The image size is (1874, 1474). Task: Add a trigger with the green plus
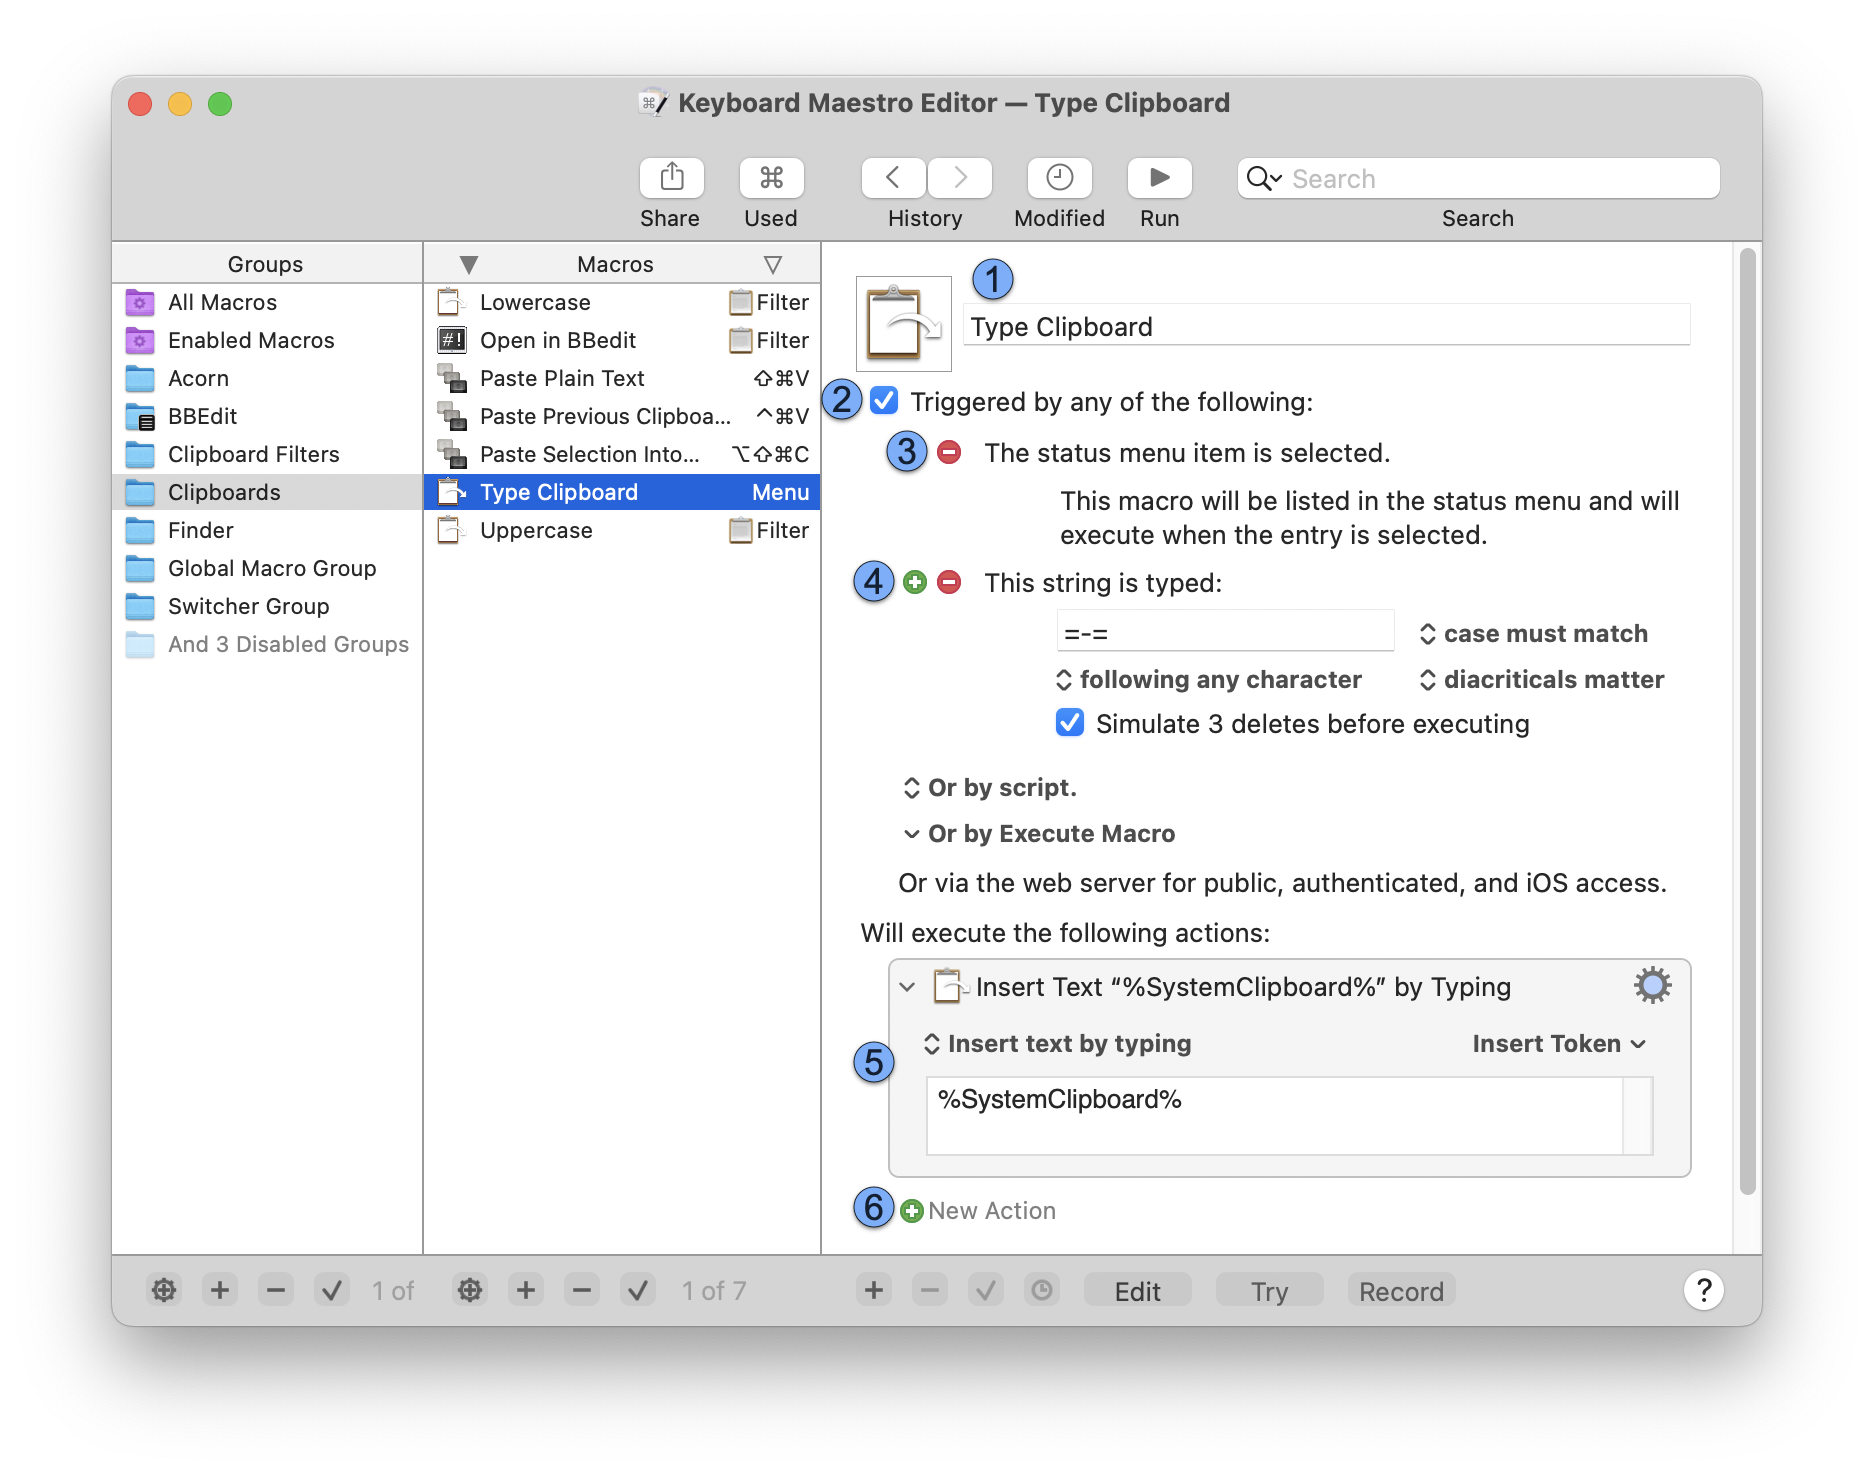point(915,582)
